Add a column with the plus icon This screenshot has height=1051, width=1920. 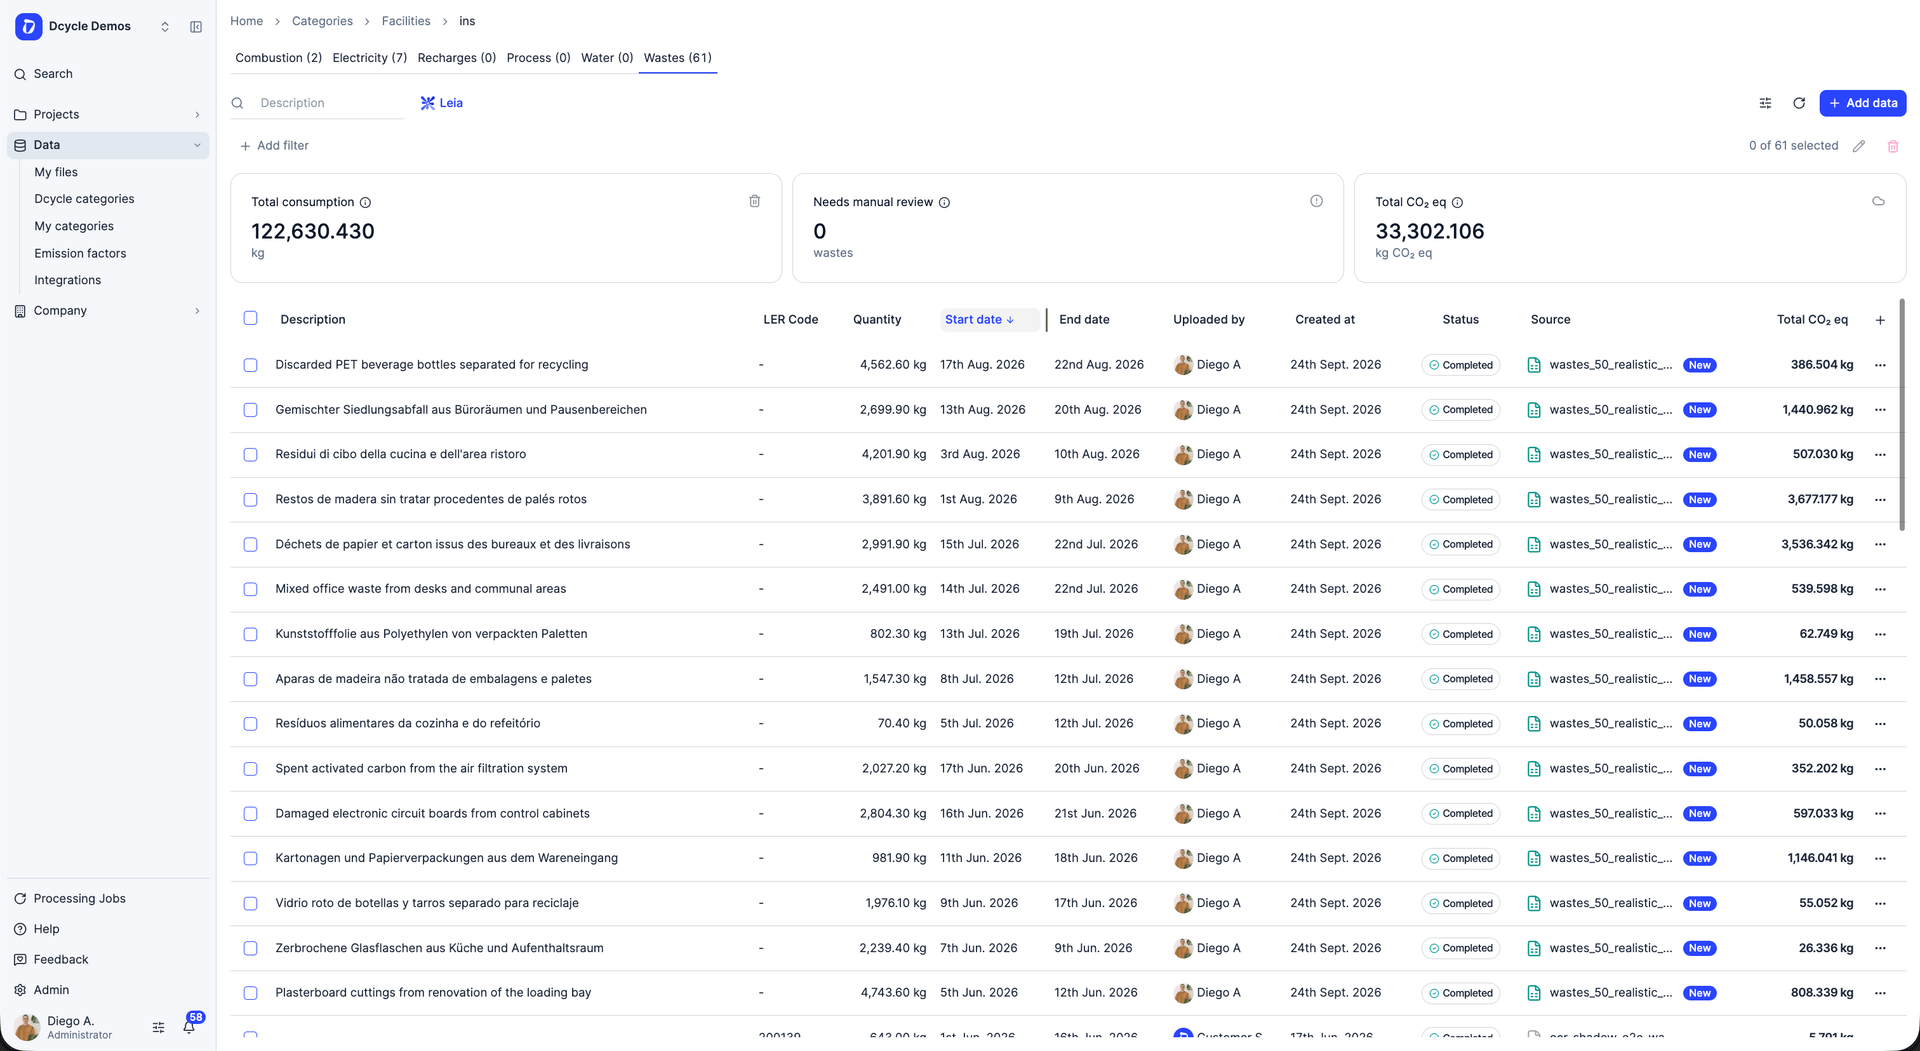[1880, 320]
